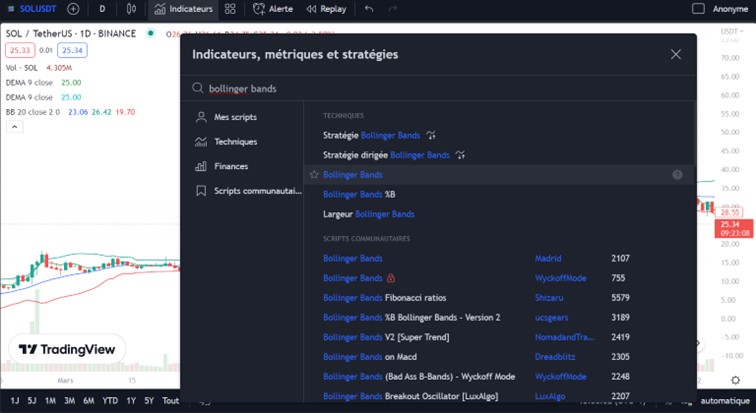
Task: Open help icon for Bollinger Bands row
Action: pyautogui.click(x=677, y=175)
